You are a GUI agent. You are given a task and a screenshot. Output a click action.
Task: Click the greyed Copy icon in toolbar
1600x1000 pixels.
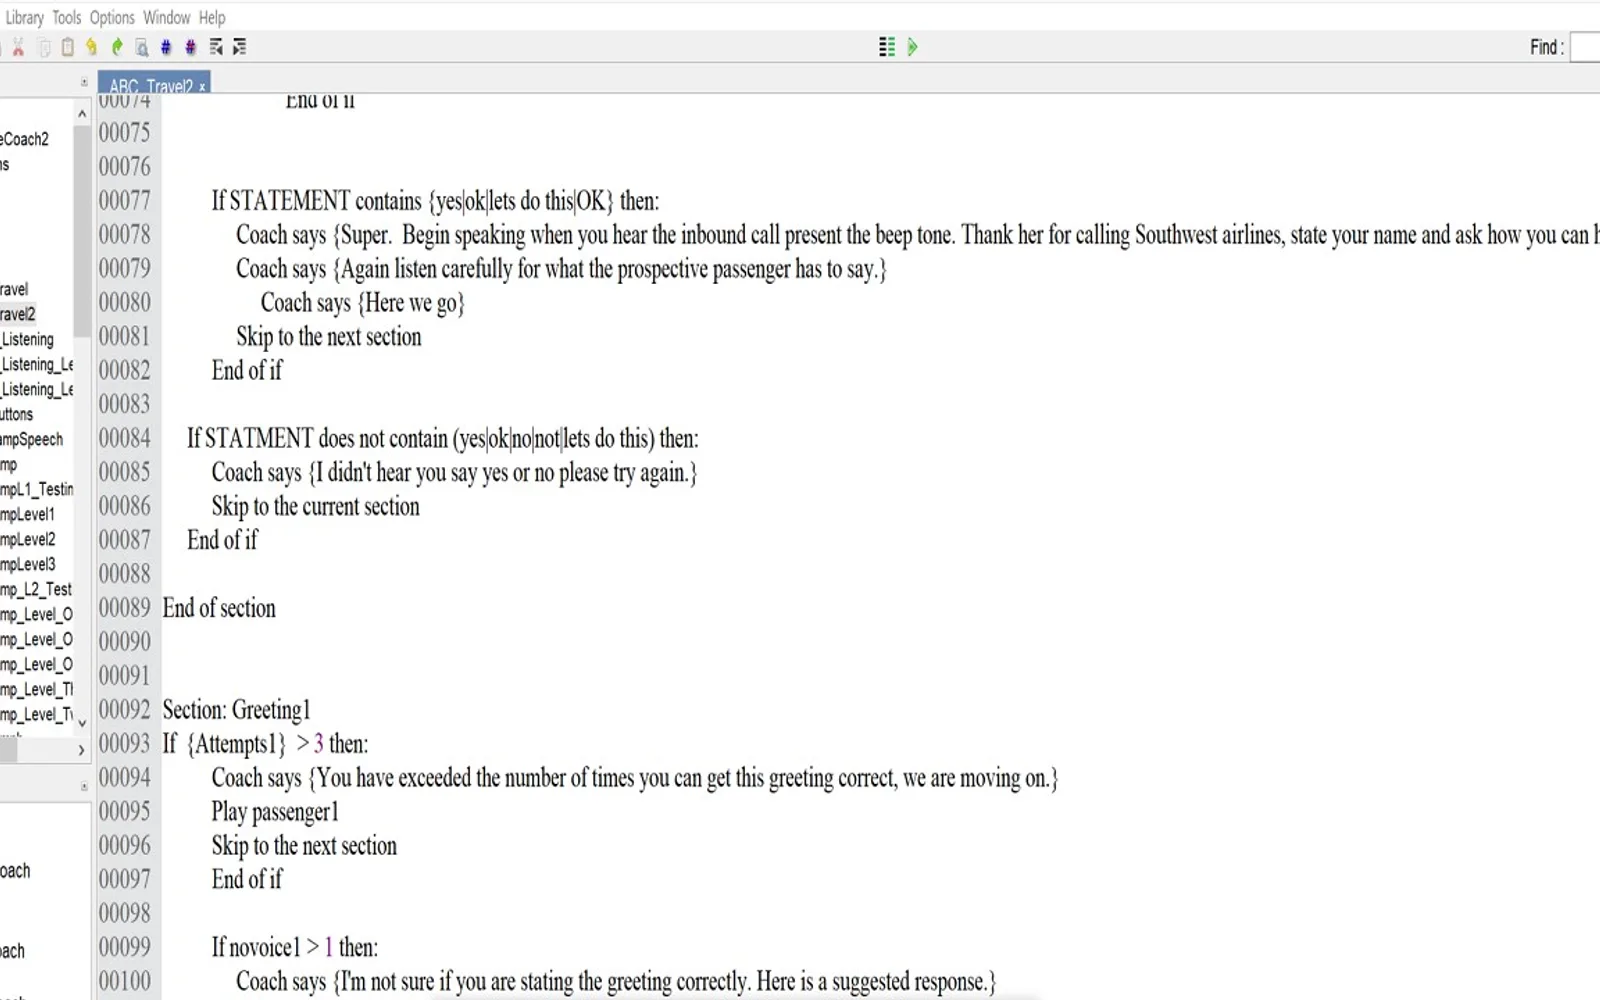point(44,47)
